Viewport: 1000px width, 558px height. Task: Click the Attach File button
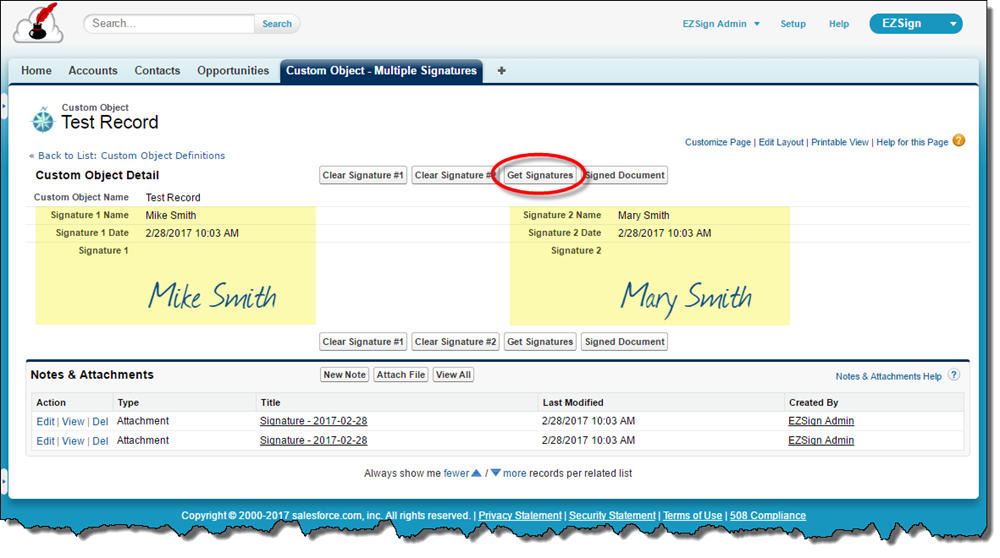point(401,375)
